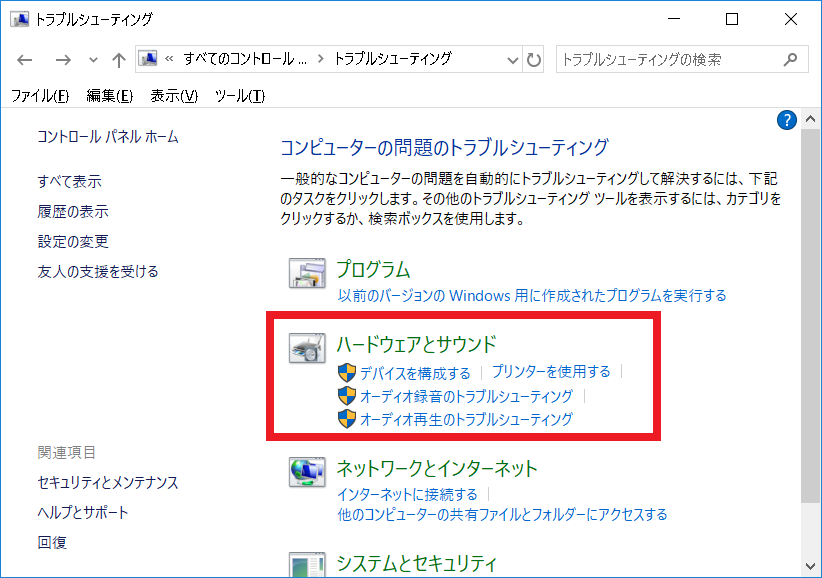822x578 pixels.
Task: Click the ネットワークとインターネット category icon
Action: click(x=307, y=472)
